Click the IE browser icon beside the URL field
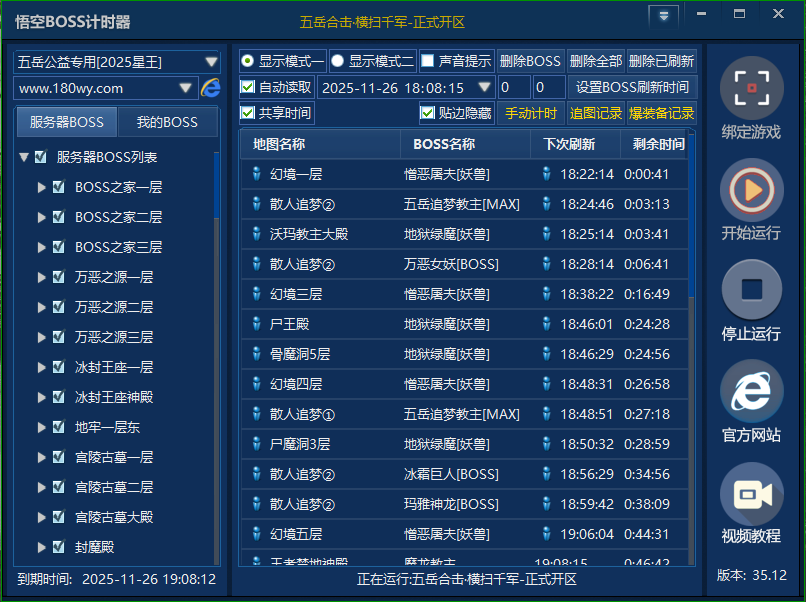 click(211, 88)
